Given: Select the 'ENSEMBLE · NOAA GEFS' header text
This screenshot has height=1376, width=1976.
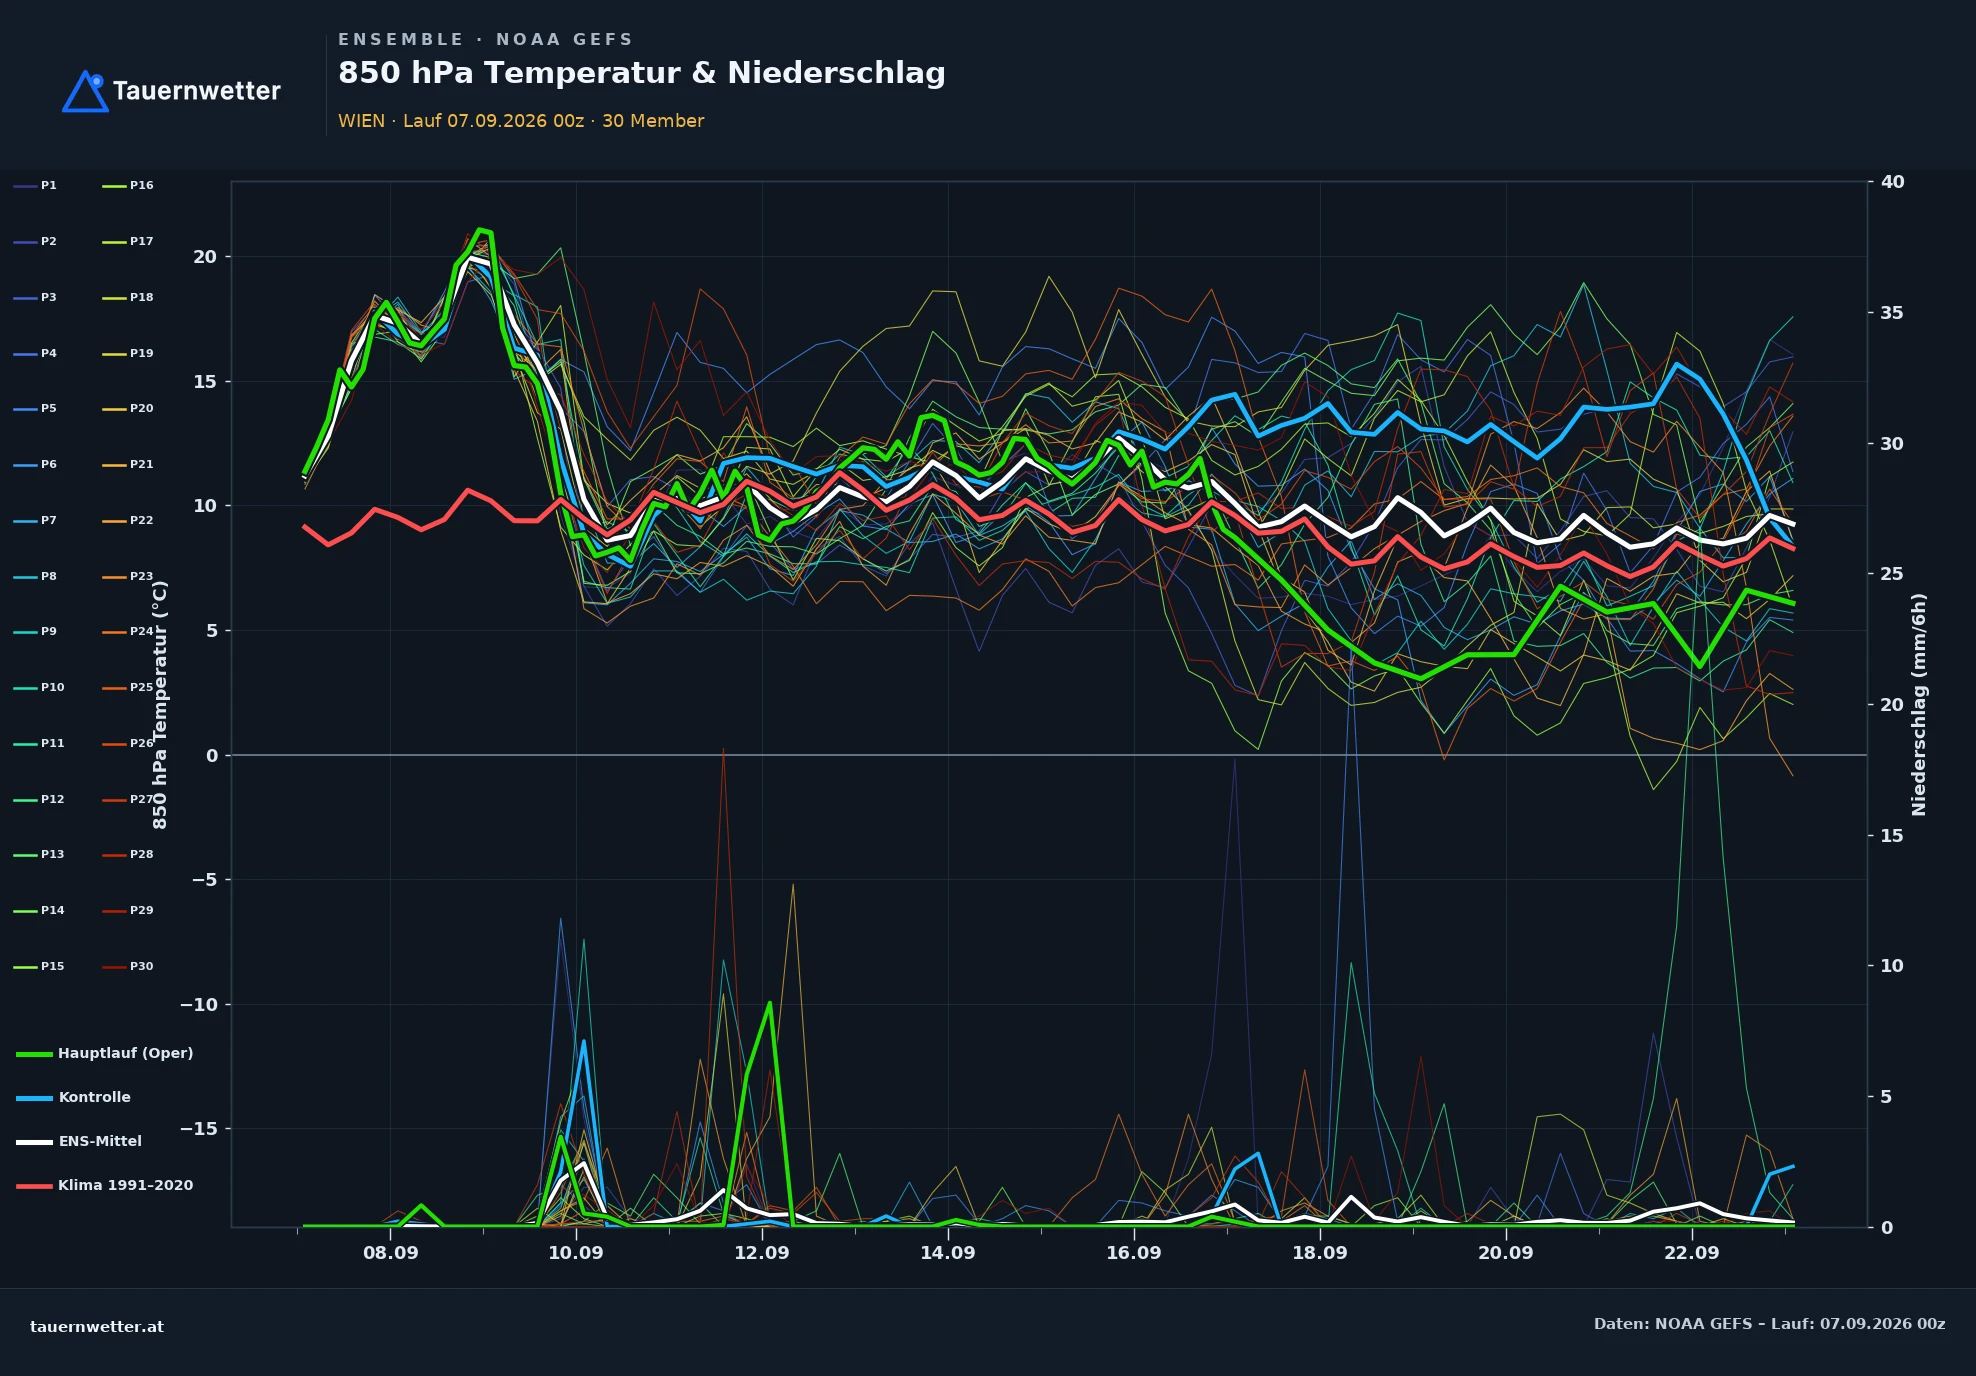Looking at the screenshot, I should click(x=486, y=40).
